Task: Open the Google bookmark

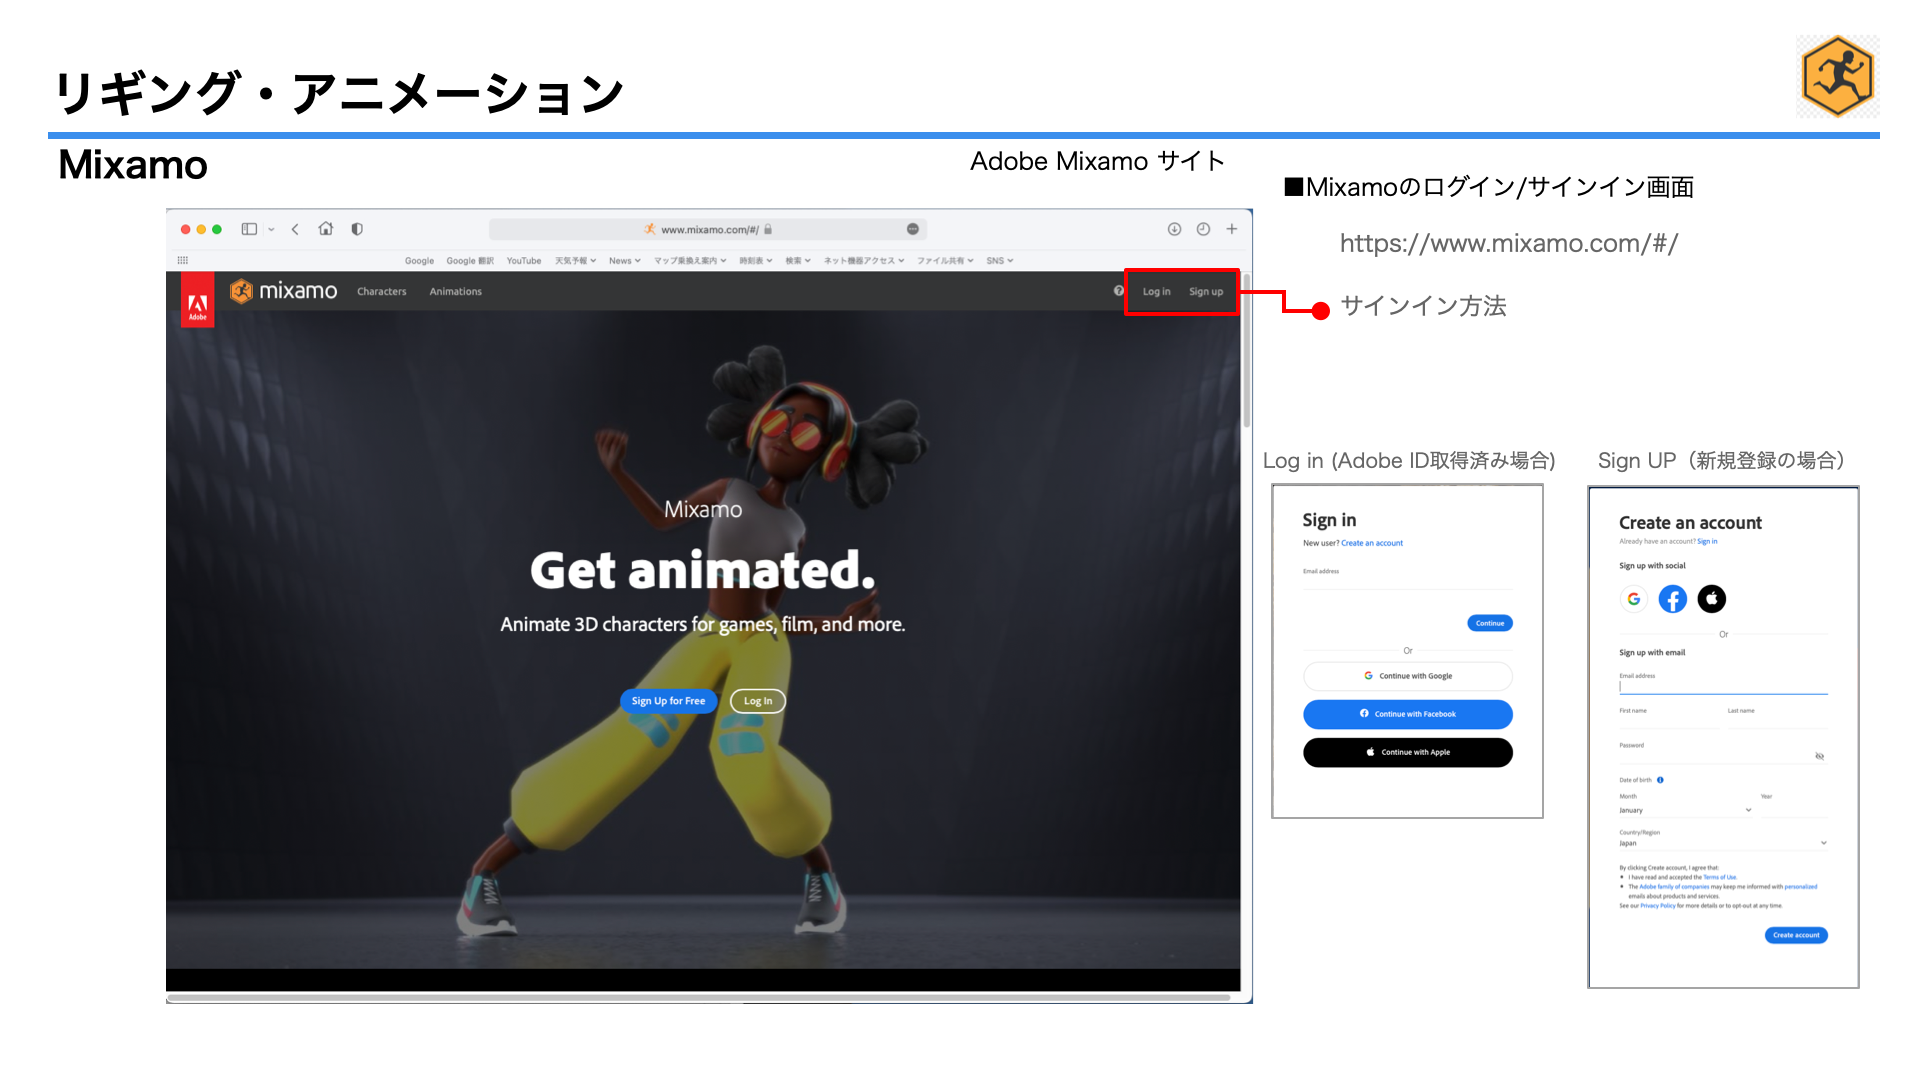Action: coord(419,261)
